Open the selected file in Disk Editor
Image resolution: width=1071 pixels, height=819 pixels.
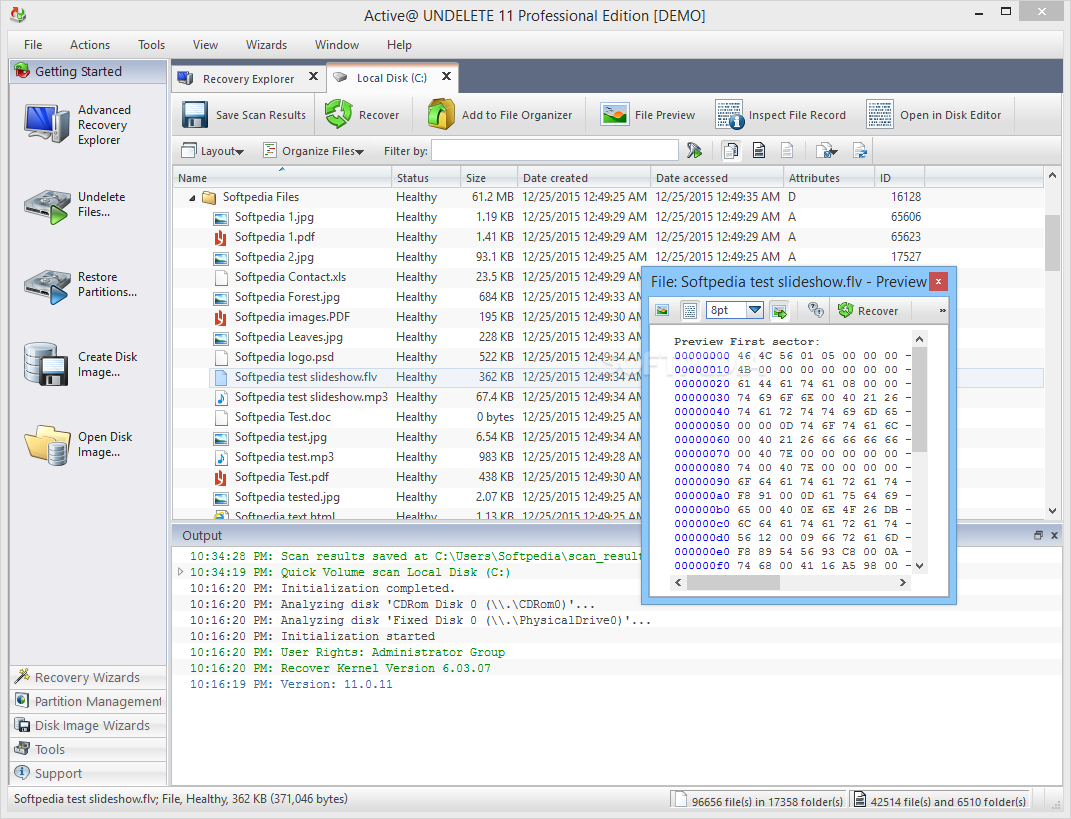[934, 115]
